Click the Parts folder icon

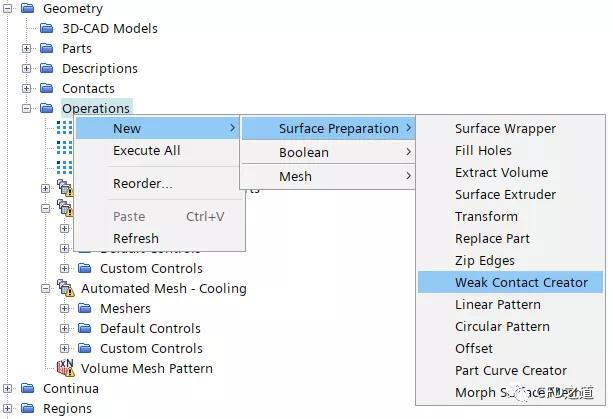[47, 48]
